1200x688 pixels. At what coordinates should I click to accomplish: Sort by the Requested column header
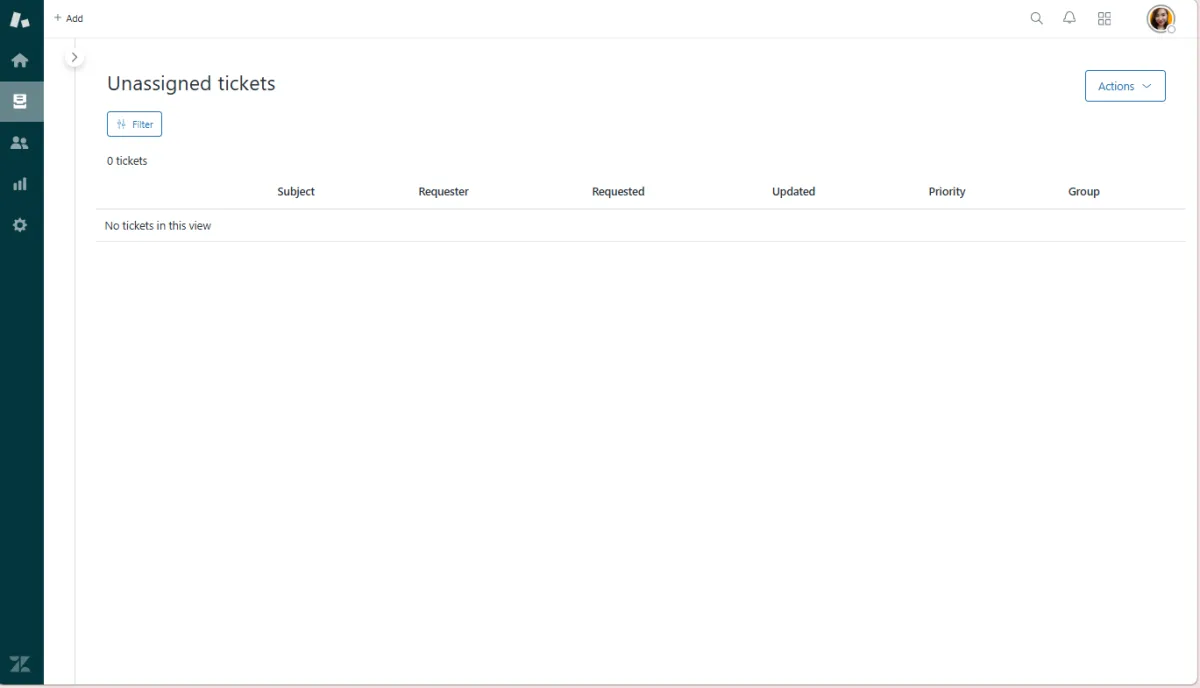[618, 191]
